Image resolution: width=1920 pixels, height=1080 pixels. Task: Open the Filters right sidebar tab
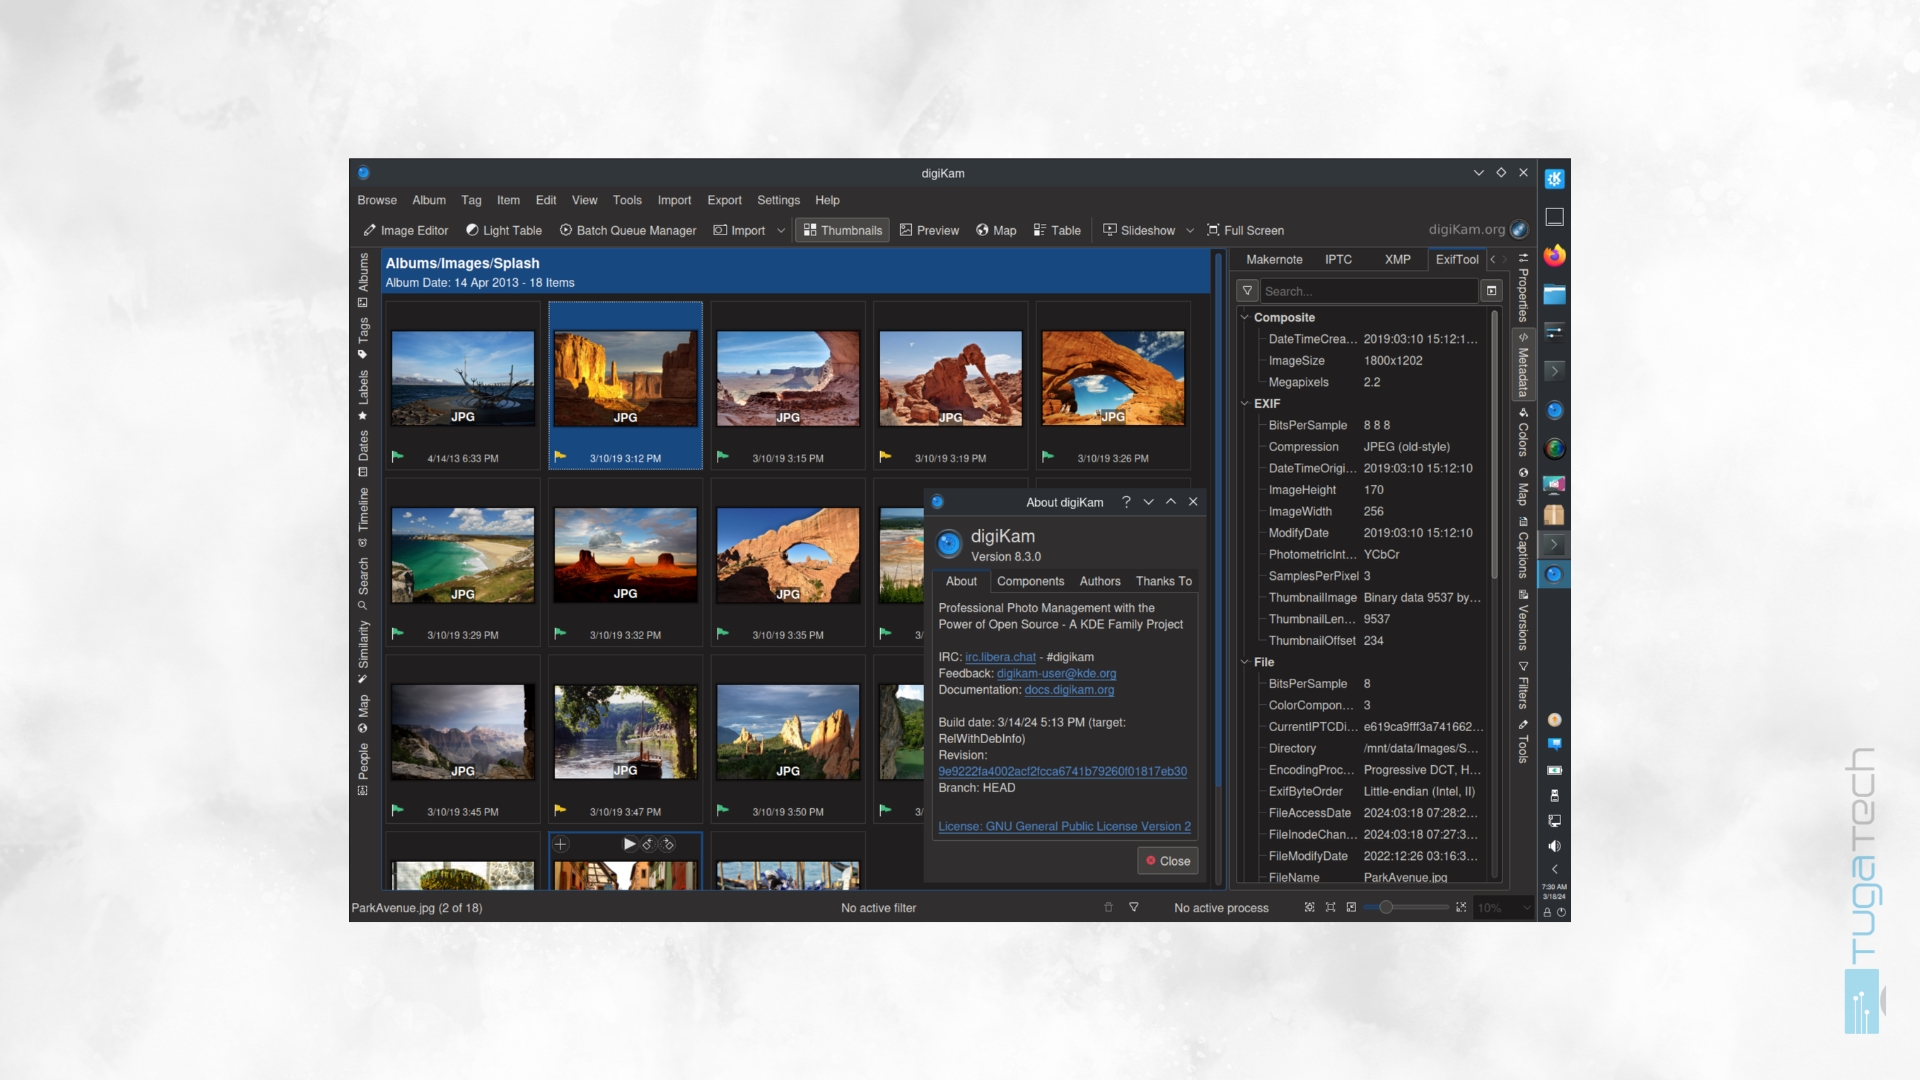point(1523,685)
